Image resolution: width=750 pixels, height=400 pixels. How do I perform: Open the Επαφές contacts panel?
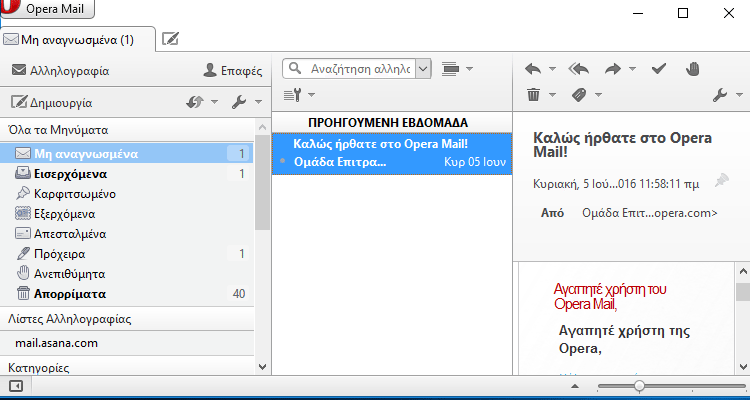tap(233, 71)
